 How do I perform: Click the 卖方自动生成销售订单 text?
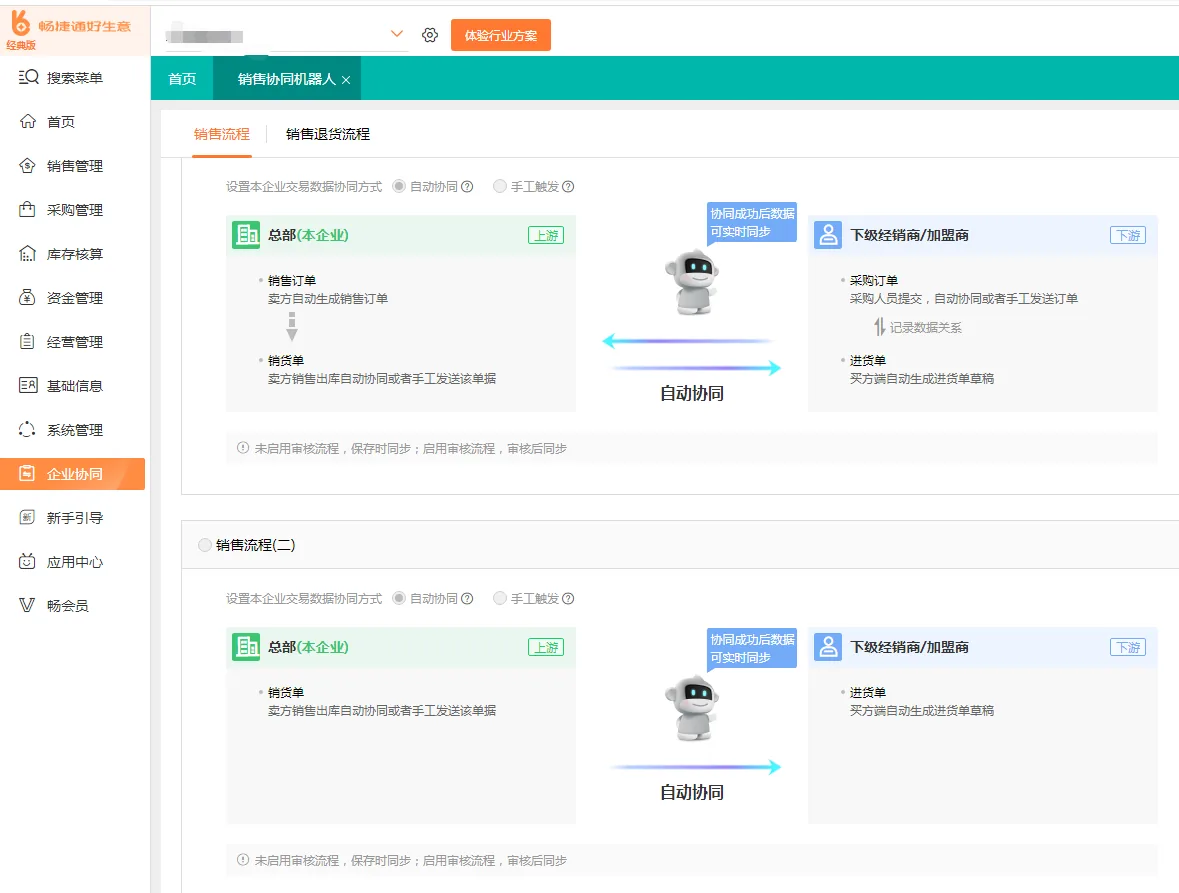(x=328, y=298)
